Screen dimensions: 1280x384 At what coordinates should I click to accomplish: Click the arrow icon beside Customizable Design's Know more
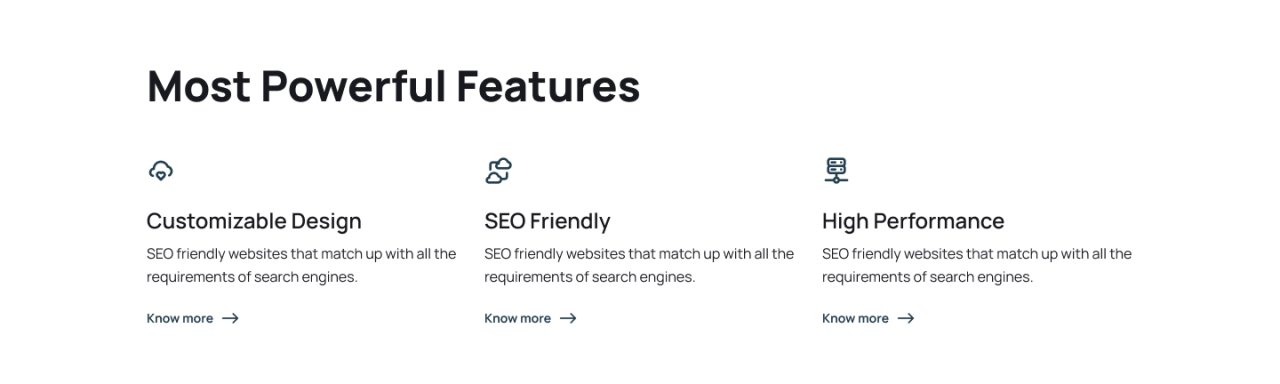click(230, 318)
